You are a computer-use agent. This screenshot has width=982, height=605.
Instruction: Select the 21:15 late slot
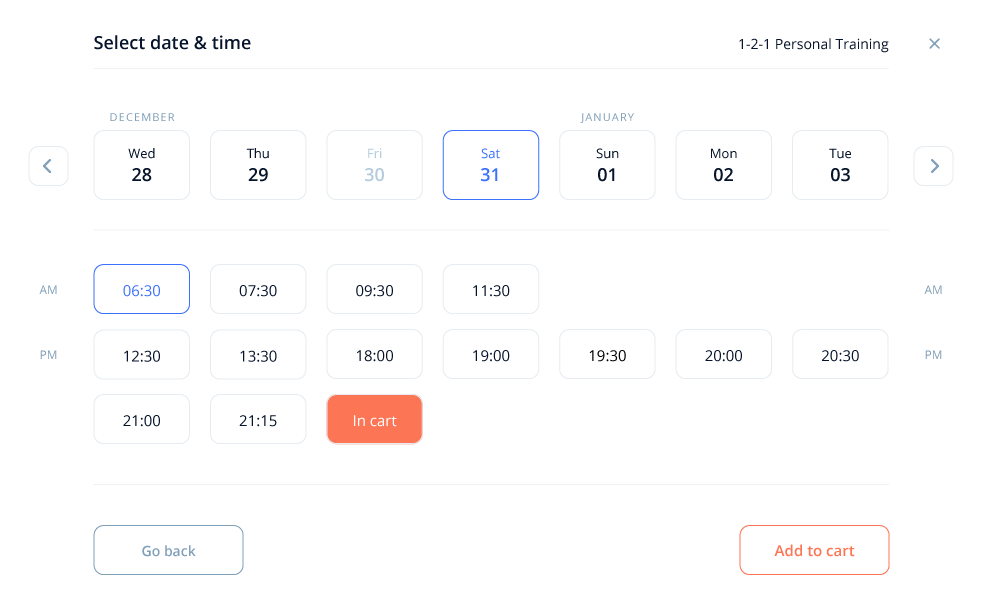[x=258, y=419]
